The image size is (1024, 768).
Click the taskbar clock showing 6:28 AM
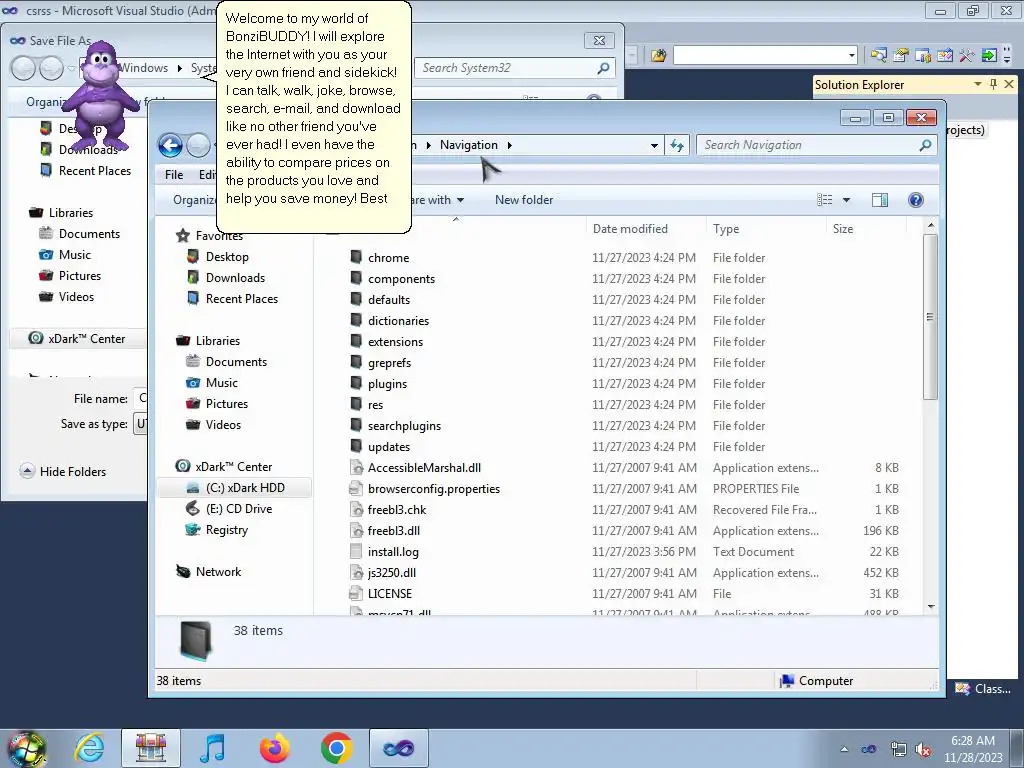973,749
